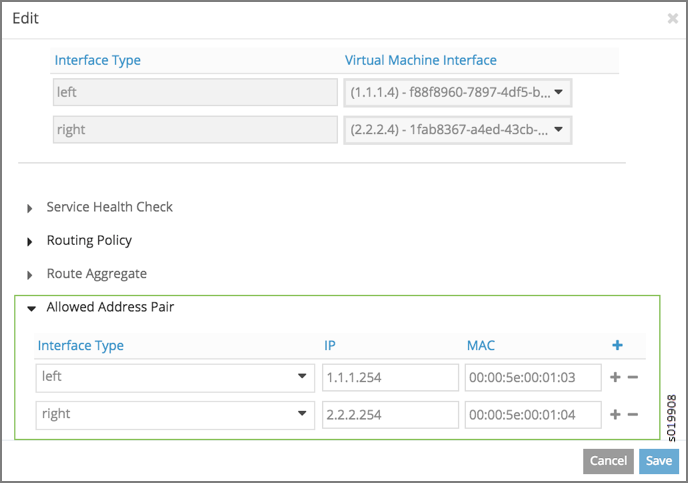Click the Cancel button
This screenshot has width=688, height=483.
coord(608,461)
